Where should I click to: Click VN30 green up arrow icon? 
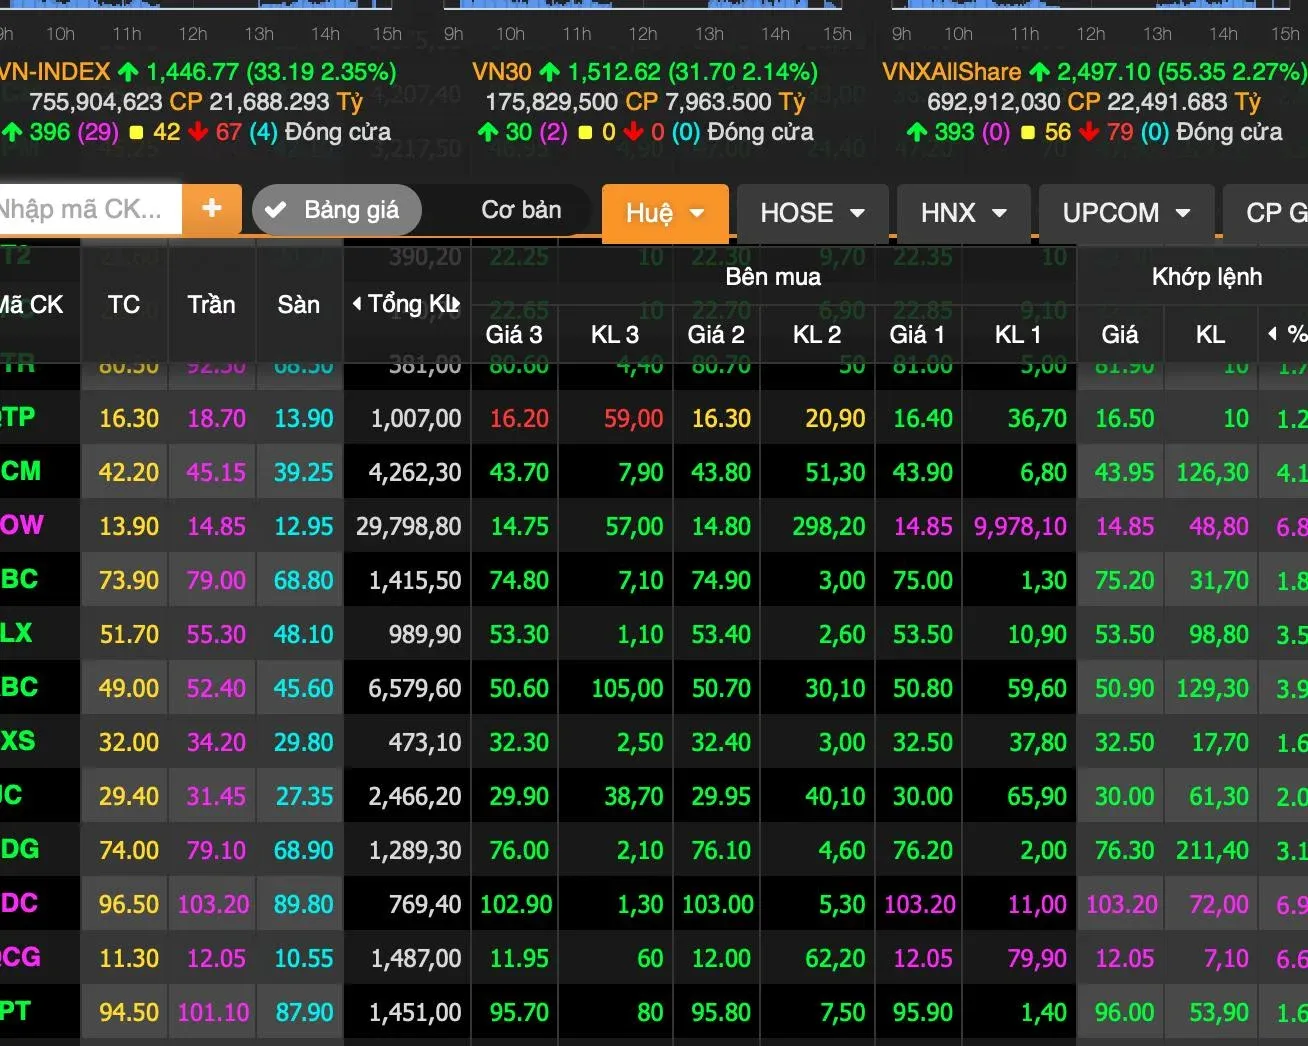tap(549, 72)
